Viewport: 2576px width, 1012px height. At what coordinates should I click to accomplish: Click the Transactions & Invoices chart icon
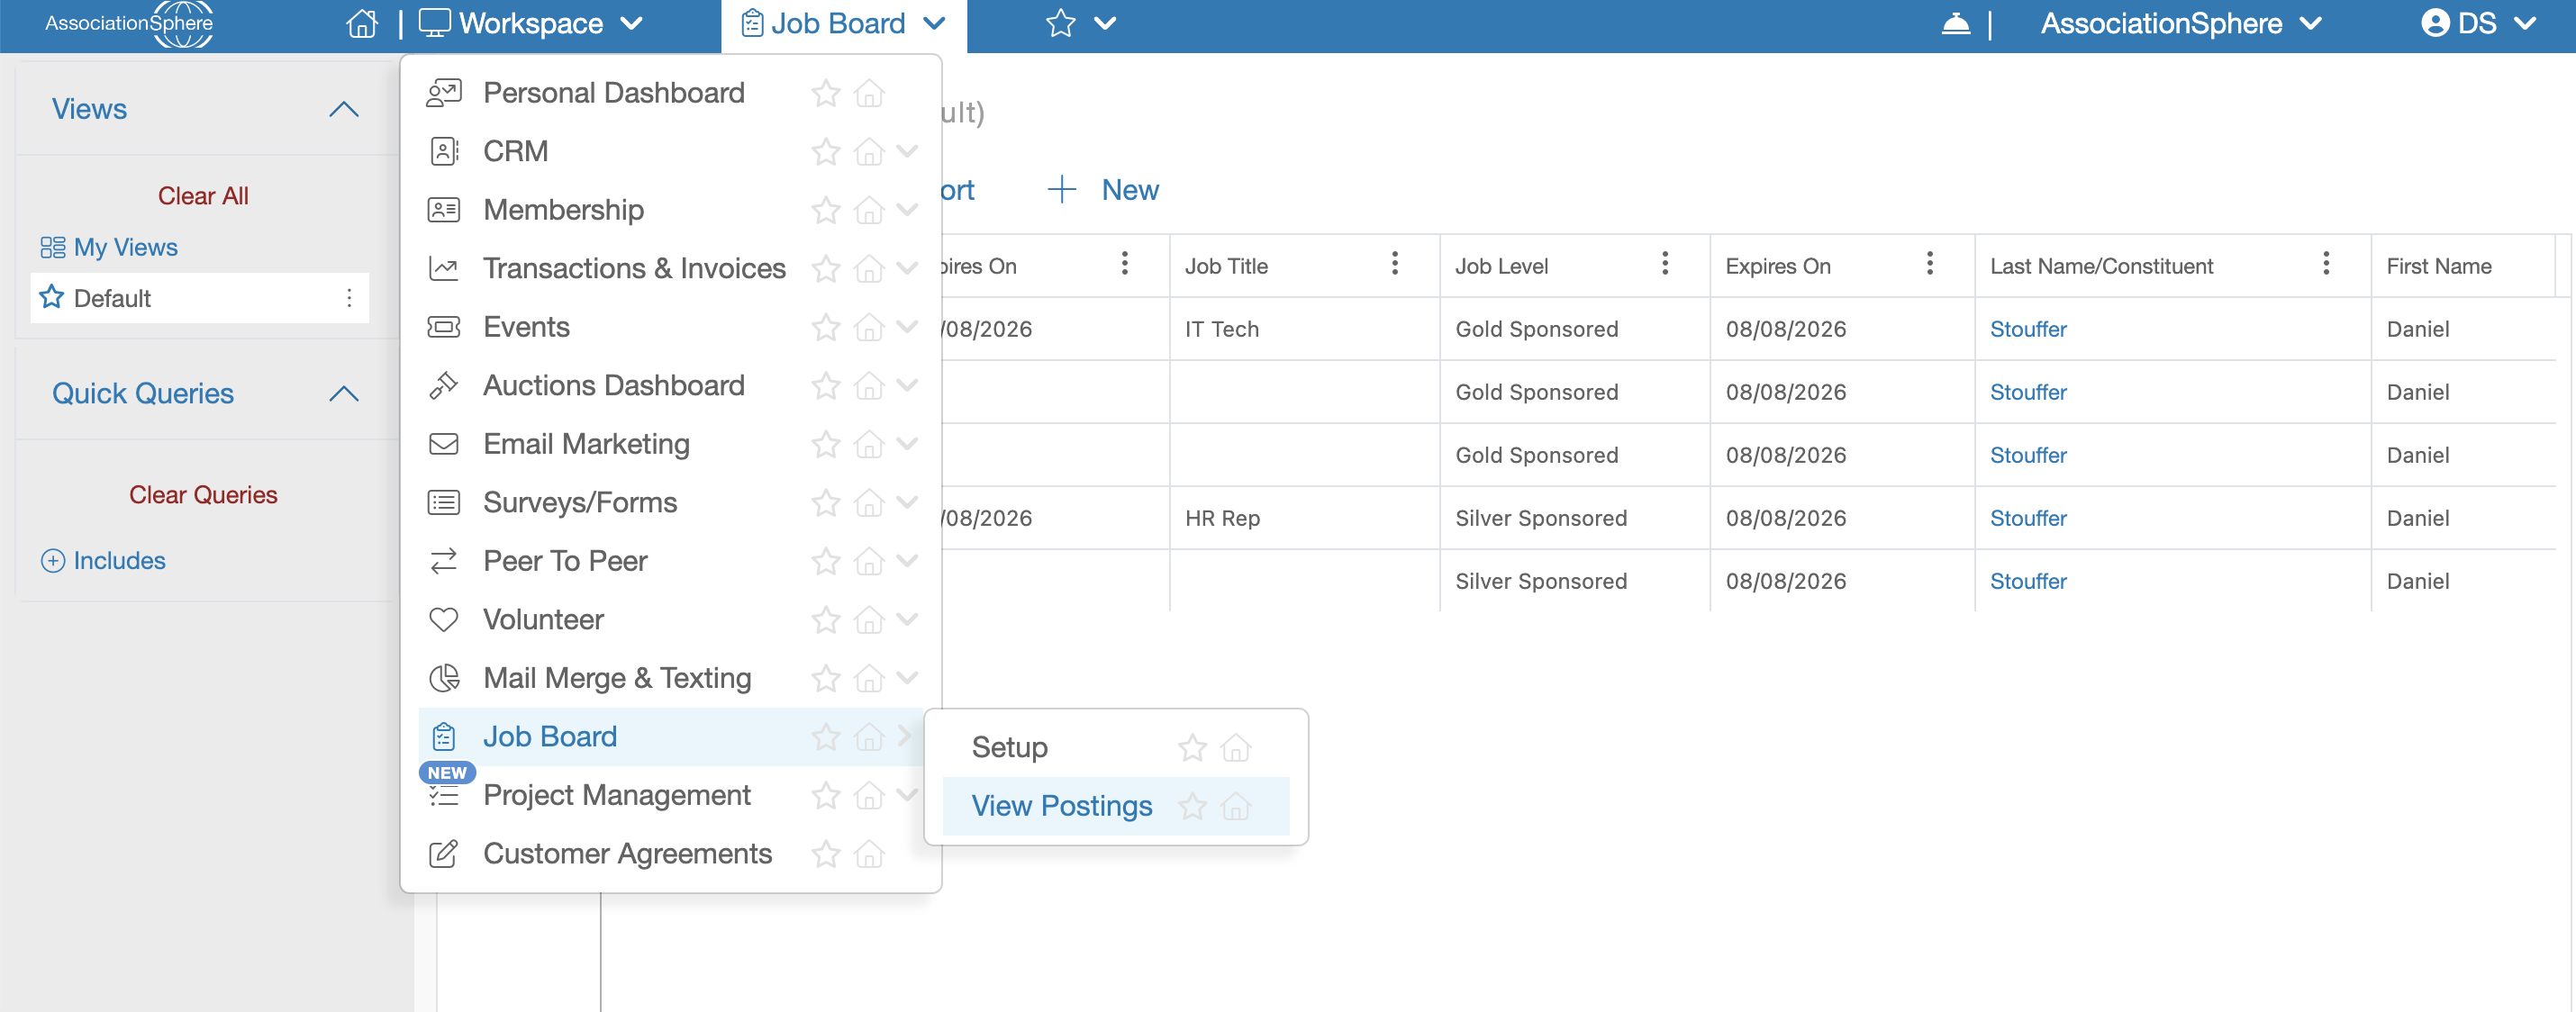pyautogui.click(x=443, y=269)
